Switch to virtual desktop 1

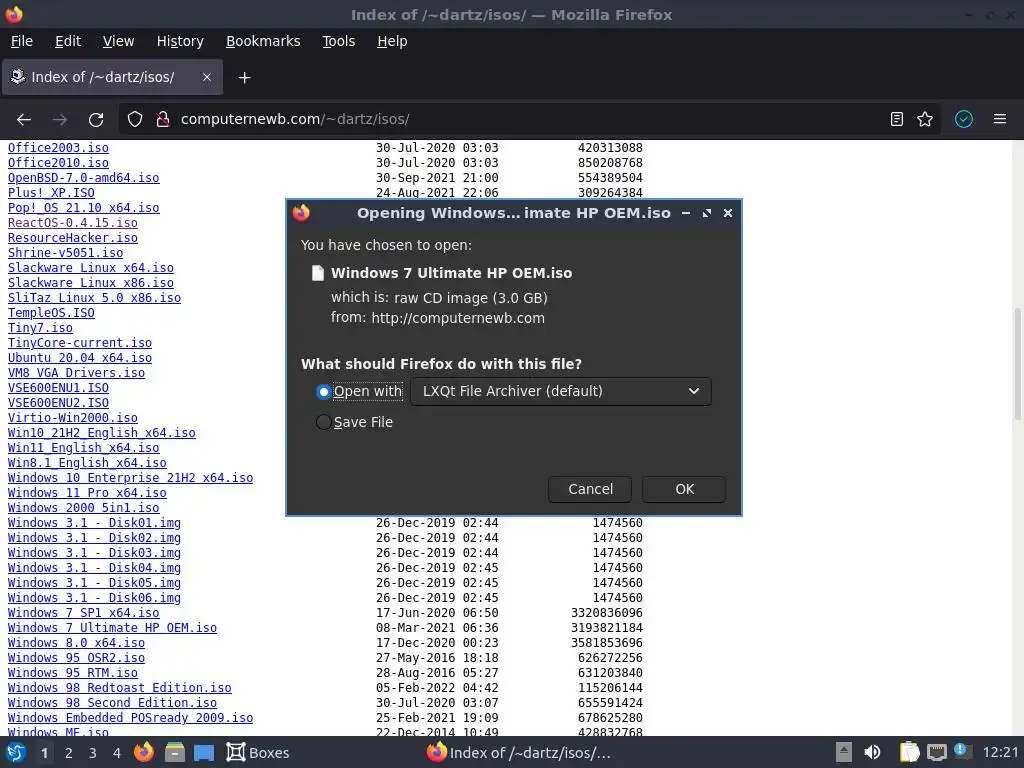[x=44, y=753]
